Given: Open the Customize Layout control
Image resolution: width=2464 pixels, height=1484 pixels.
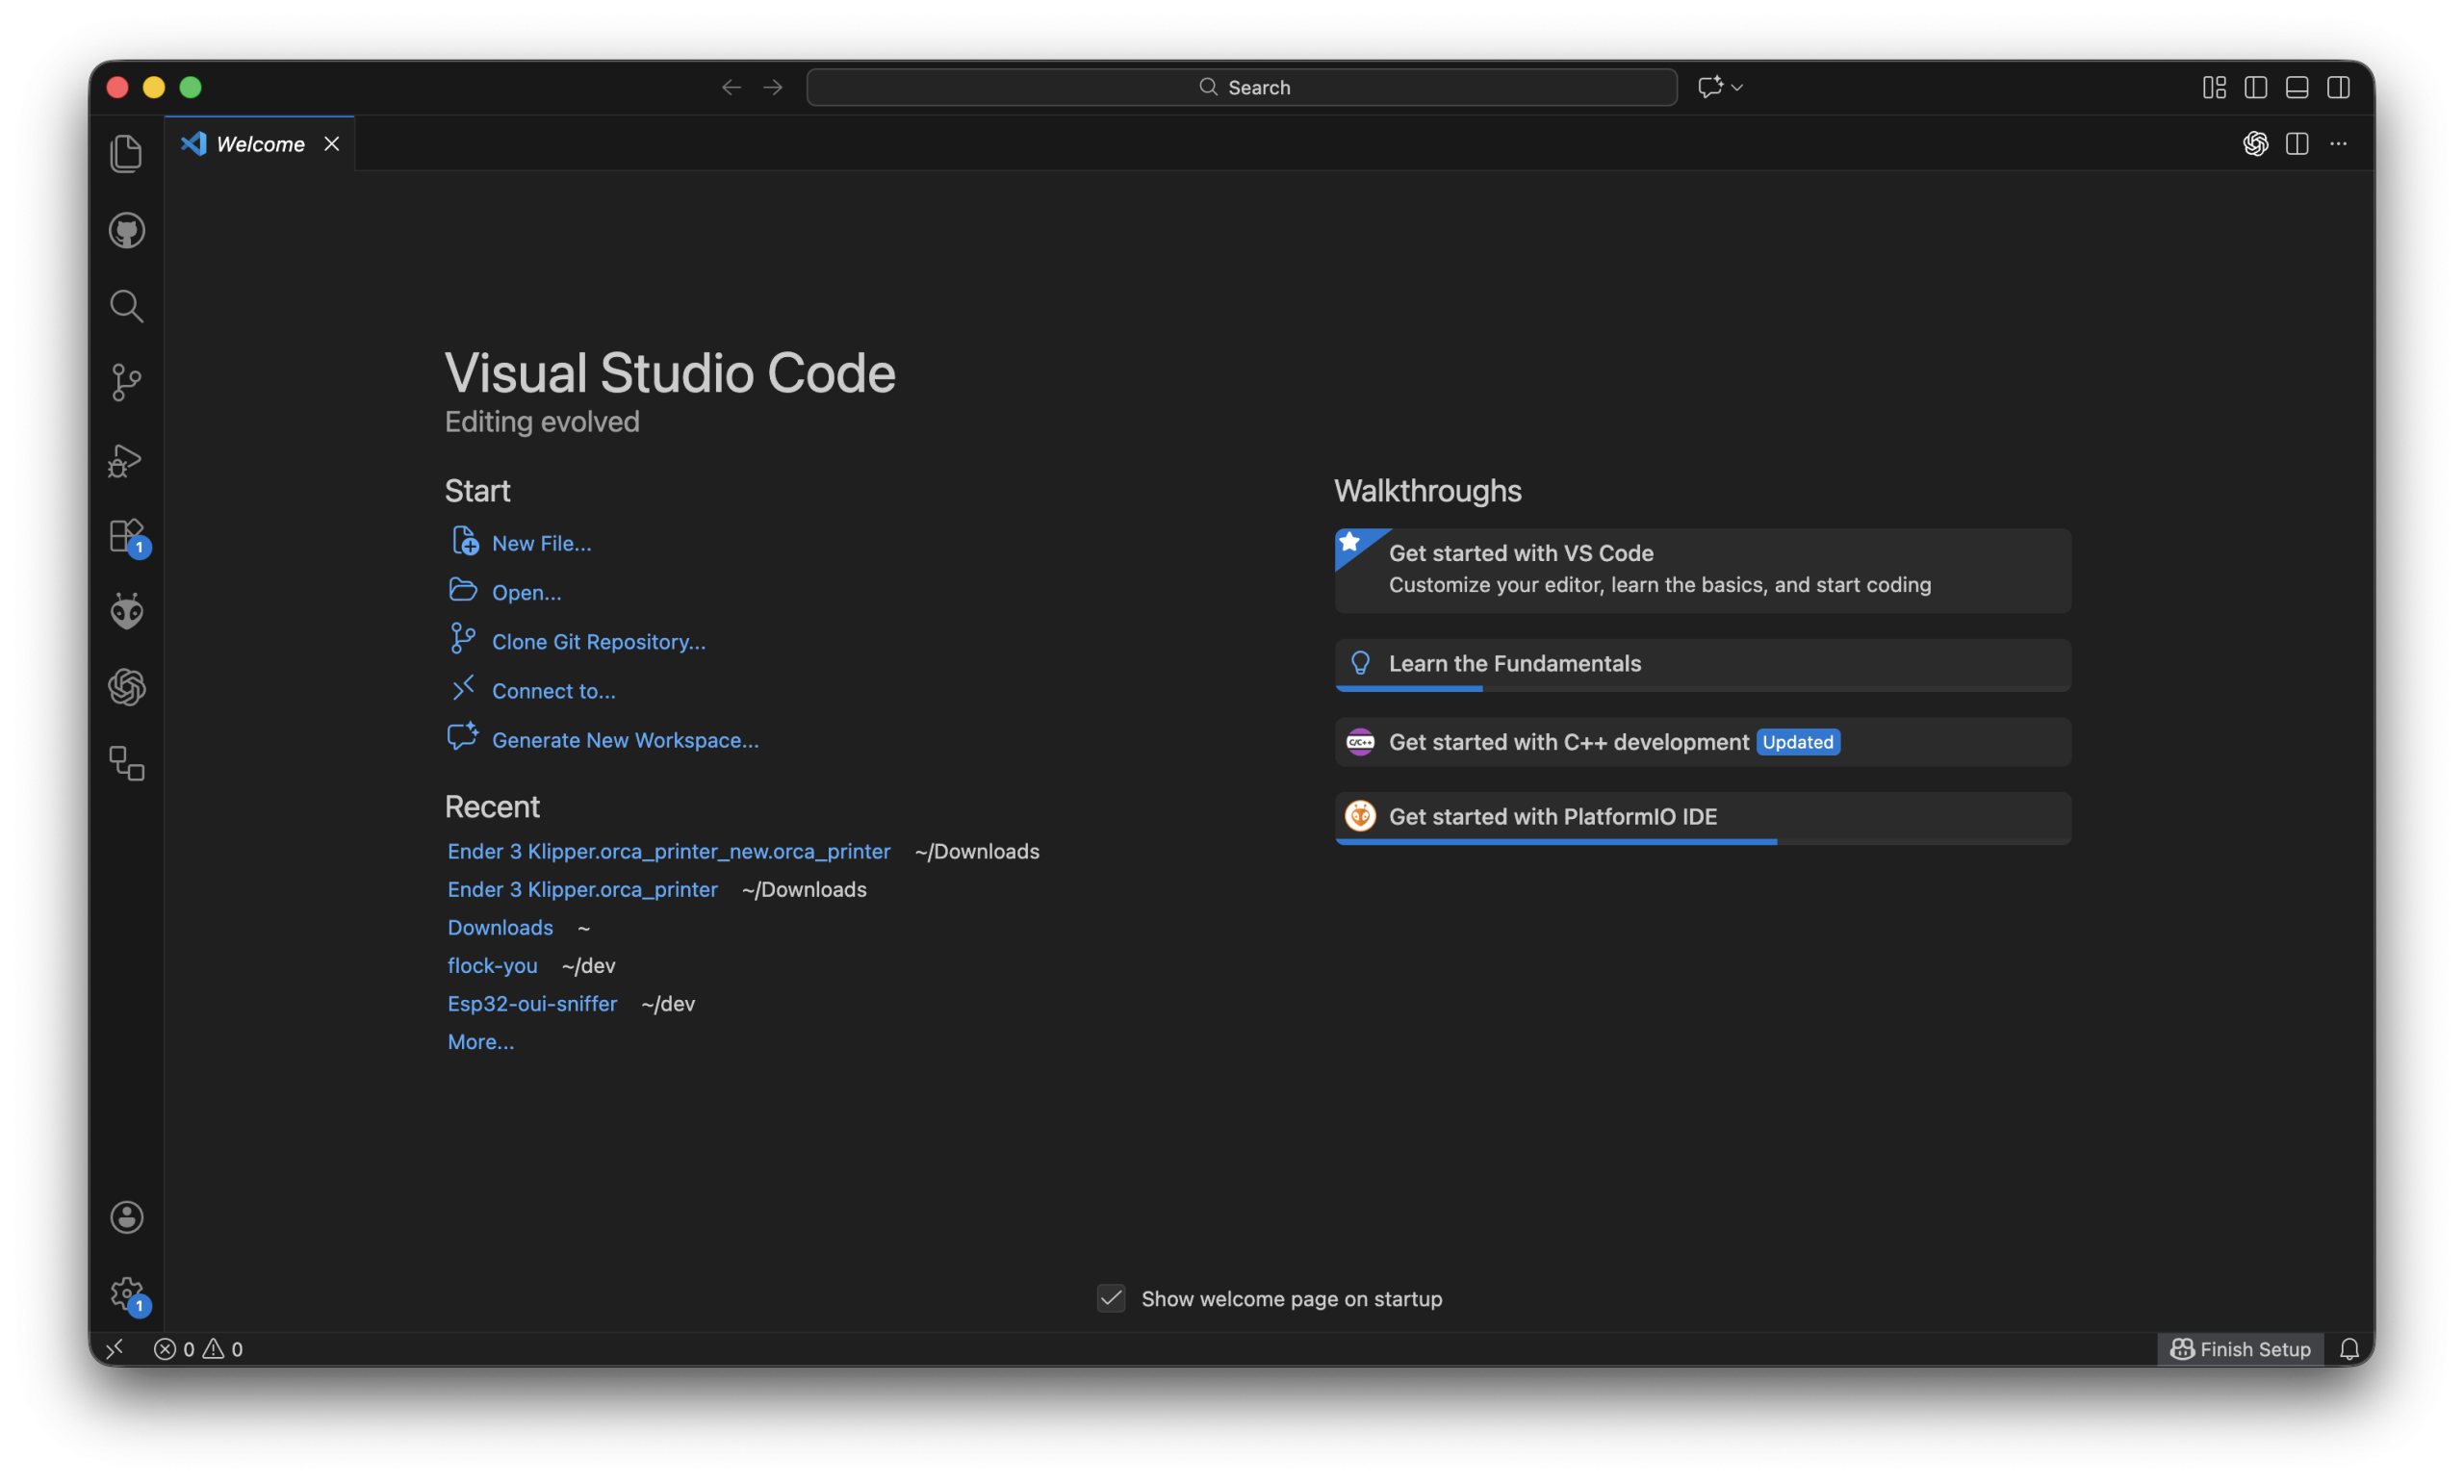Looking at the screenshot, I should tap(2213, 87).
